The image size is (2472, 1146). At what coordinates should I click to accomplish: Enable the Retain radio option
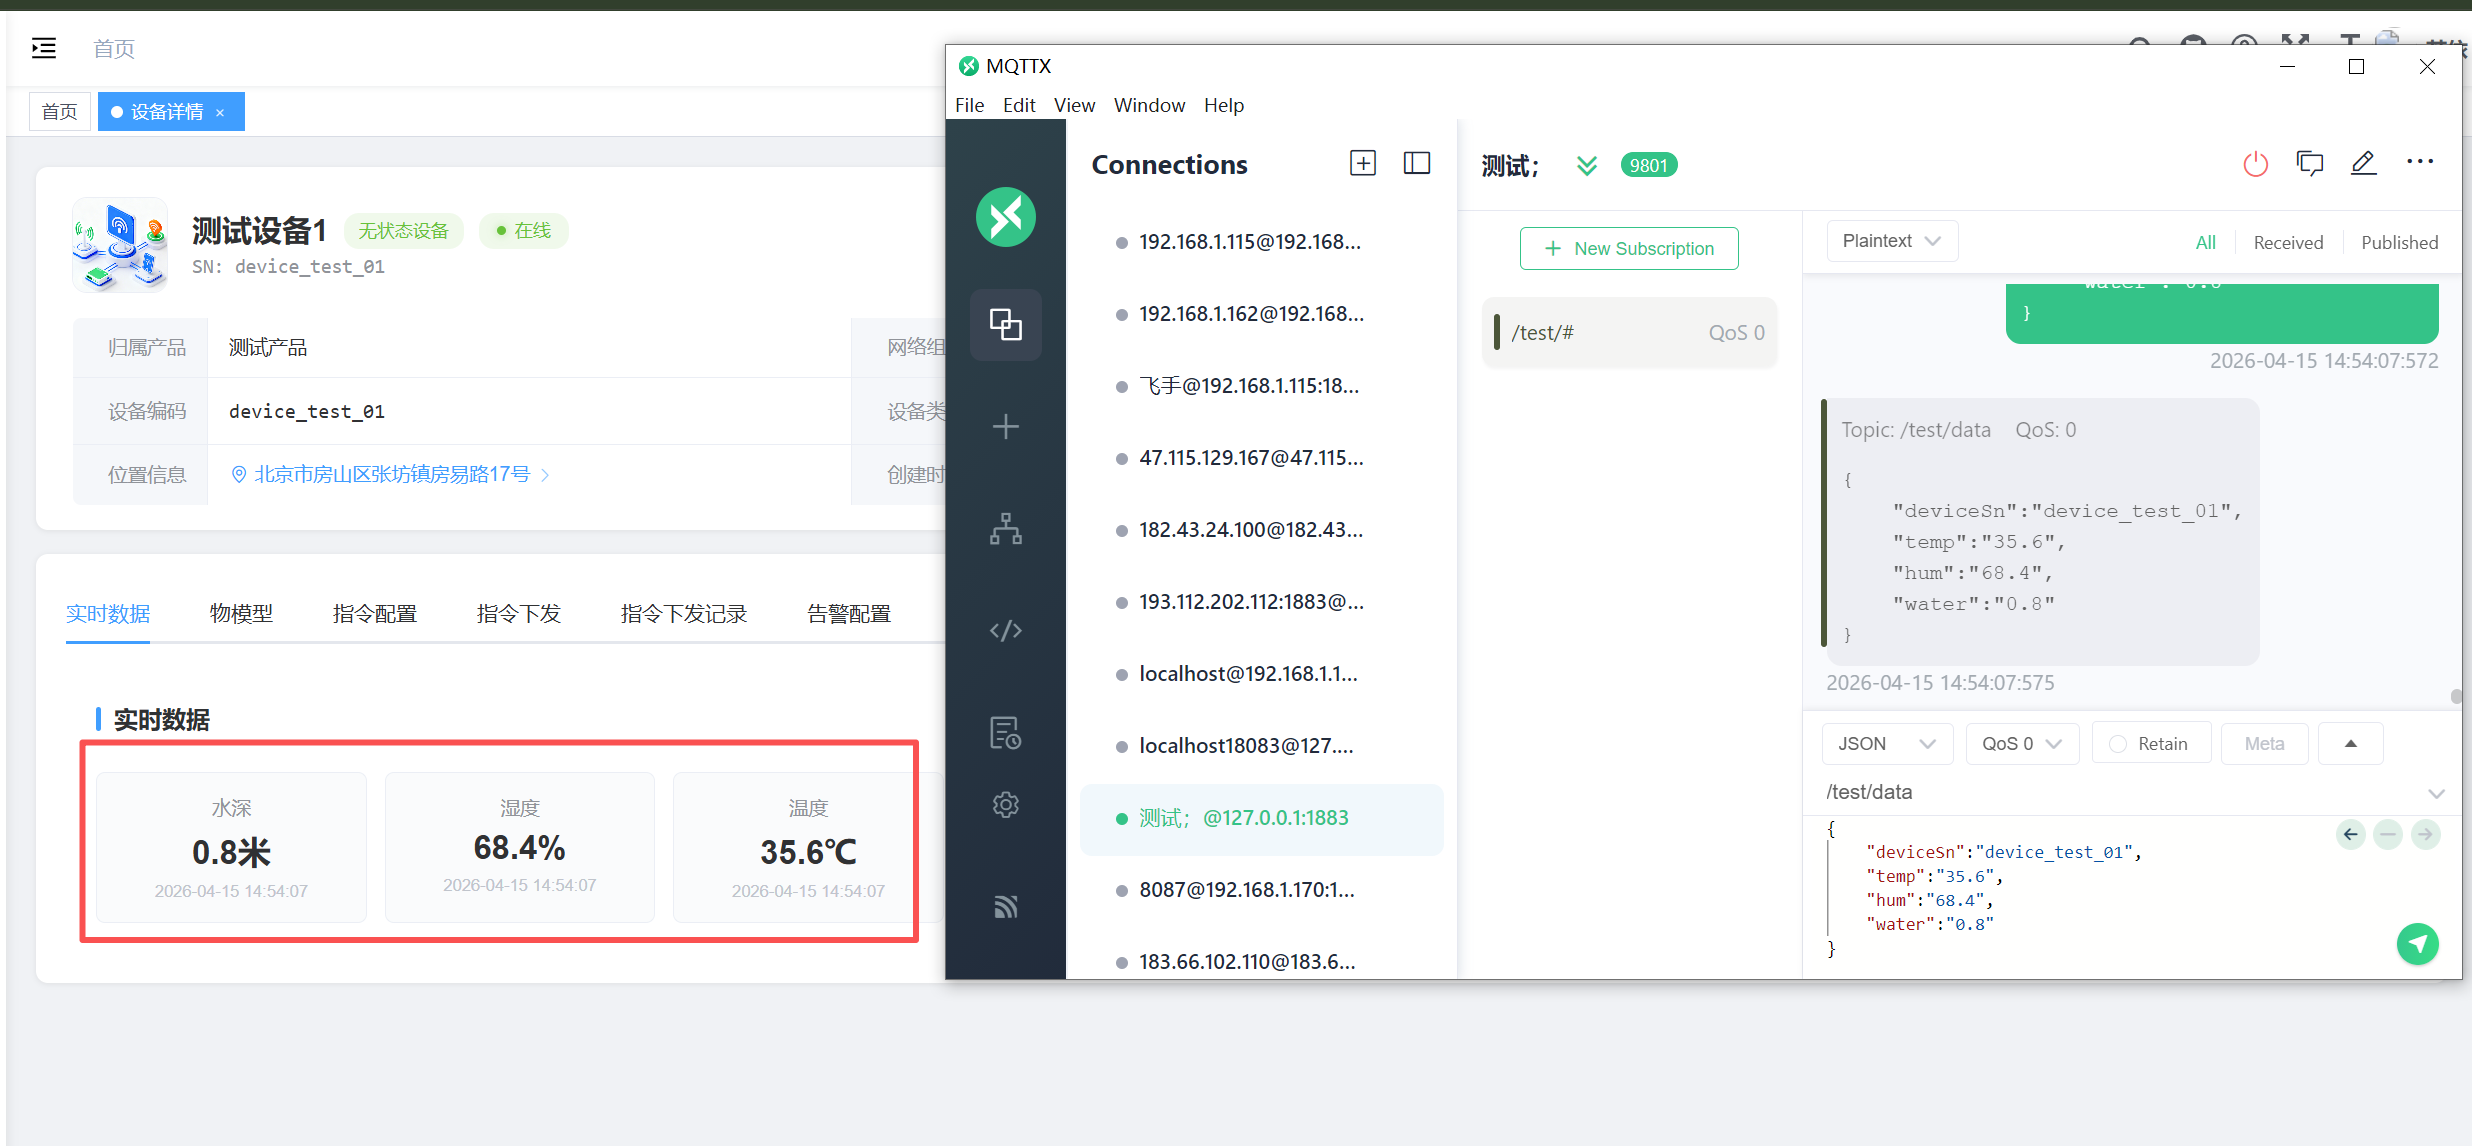click(2118, 744)
